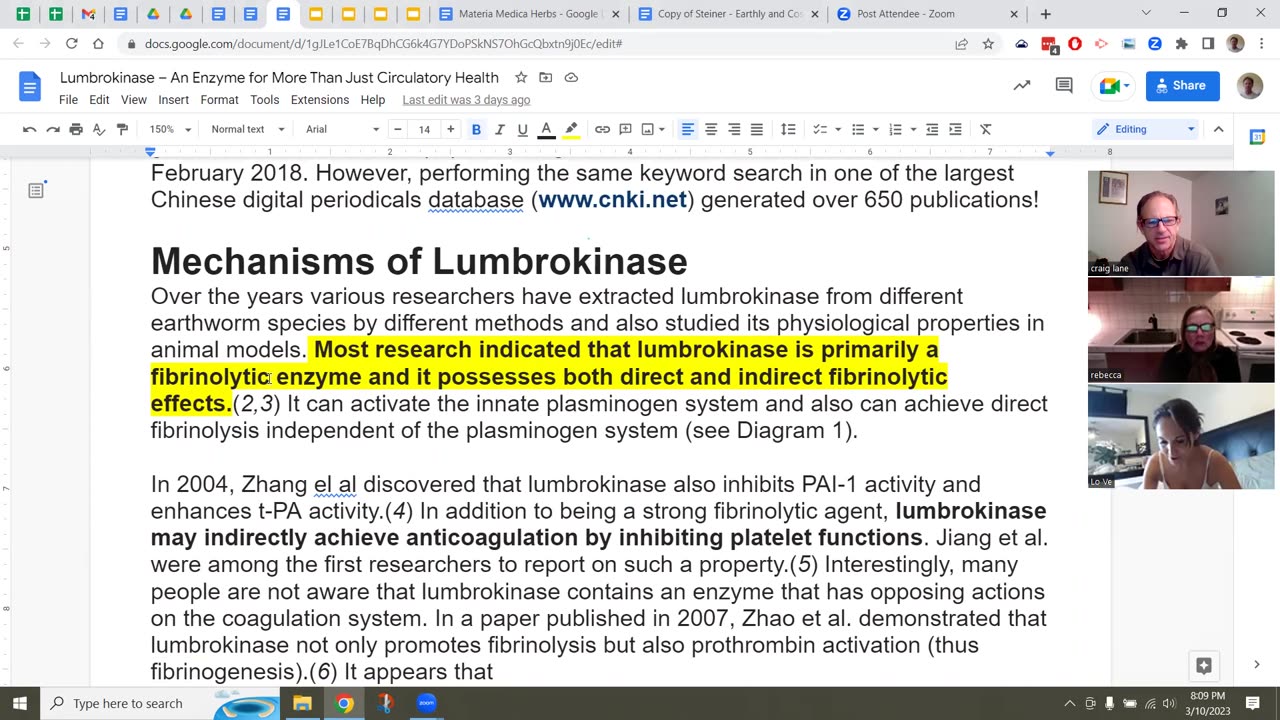Open numbered list options arrow
Screen dimensions: 1280x720
(913, 129)
